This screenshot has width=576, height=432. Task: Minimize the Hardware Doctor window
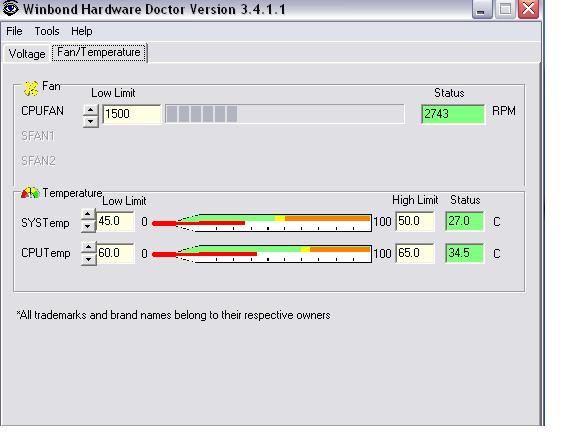pyautogui.click(x=481, y=9)
